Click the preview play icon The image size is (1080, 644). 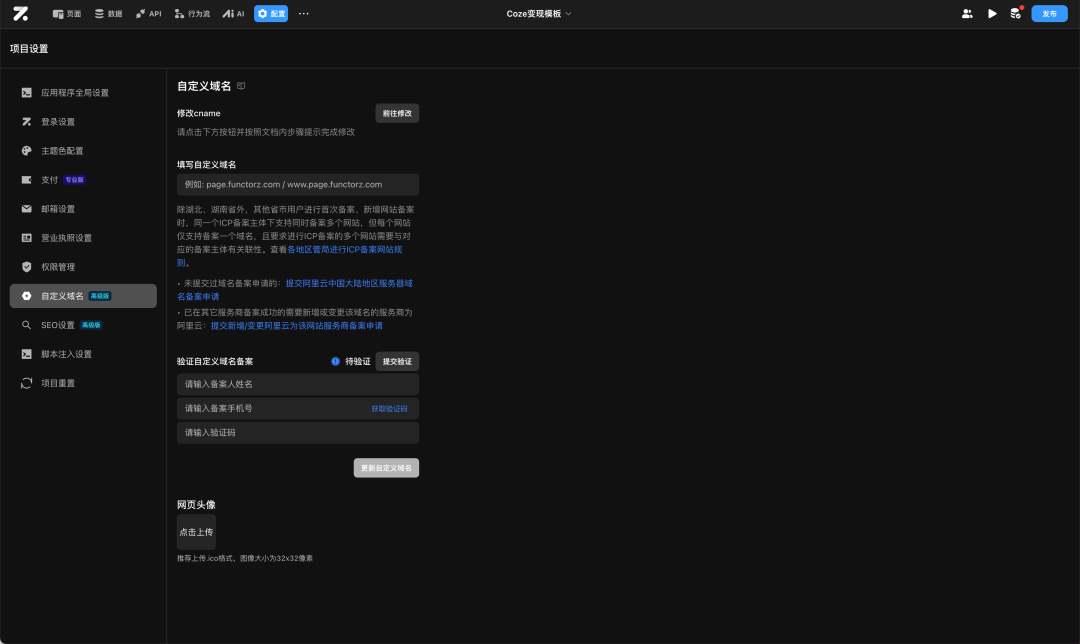993,13
